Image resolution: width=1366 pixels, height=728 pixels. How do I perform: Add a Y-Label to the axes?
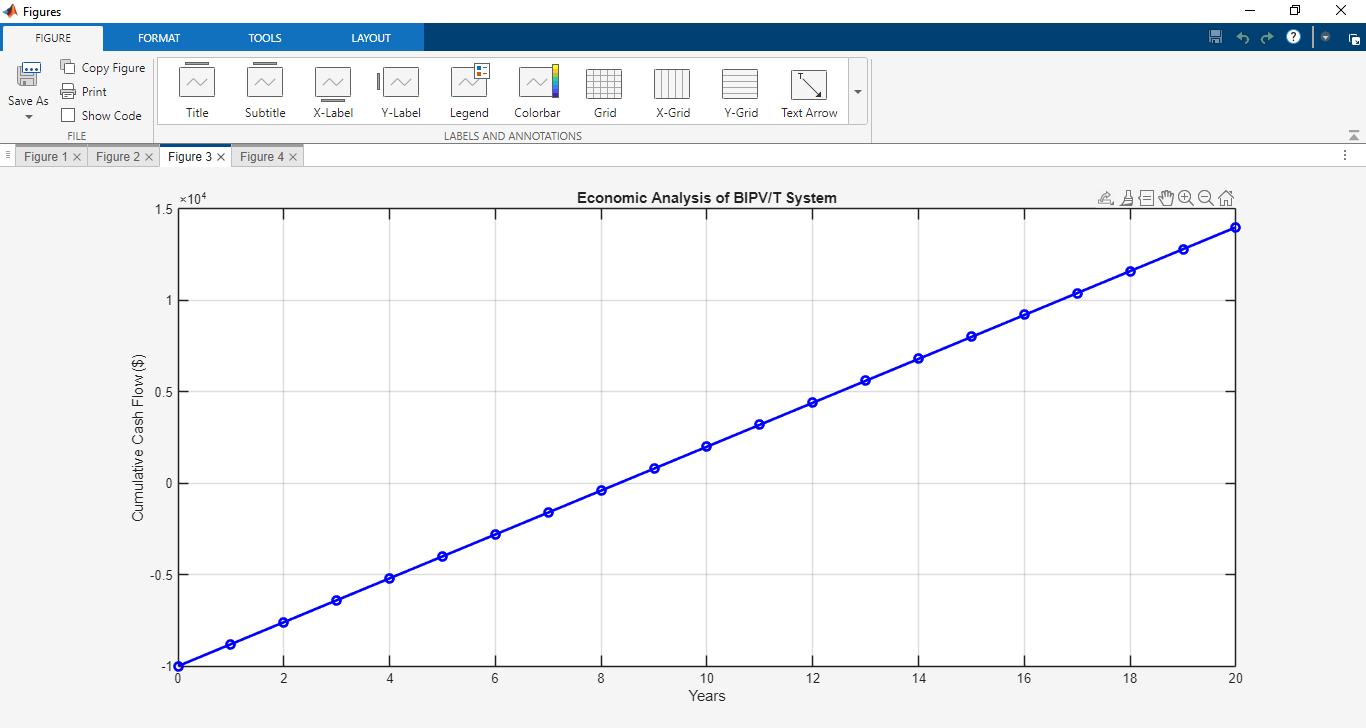tap(401, 92)
